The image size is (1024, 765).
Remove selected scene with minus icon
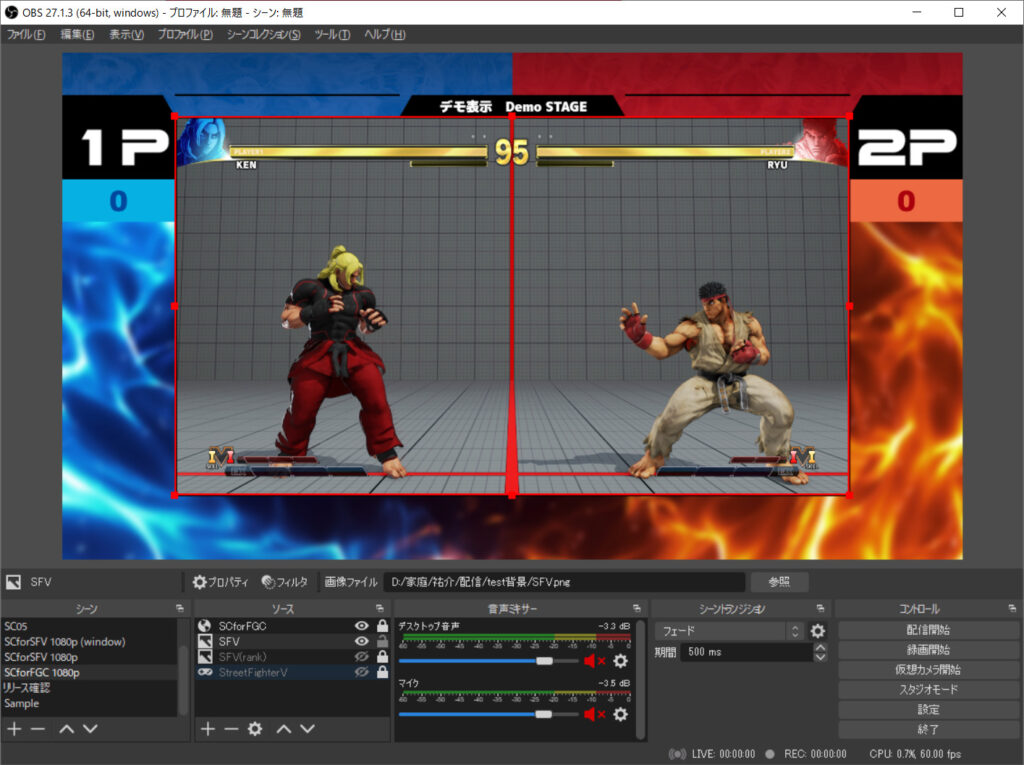tap(38, 728)
